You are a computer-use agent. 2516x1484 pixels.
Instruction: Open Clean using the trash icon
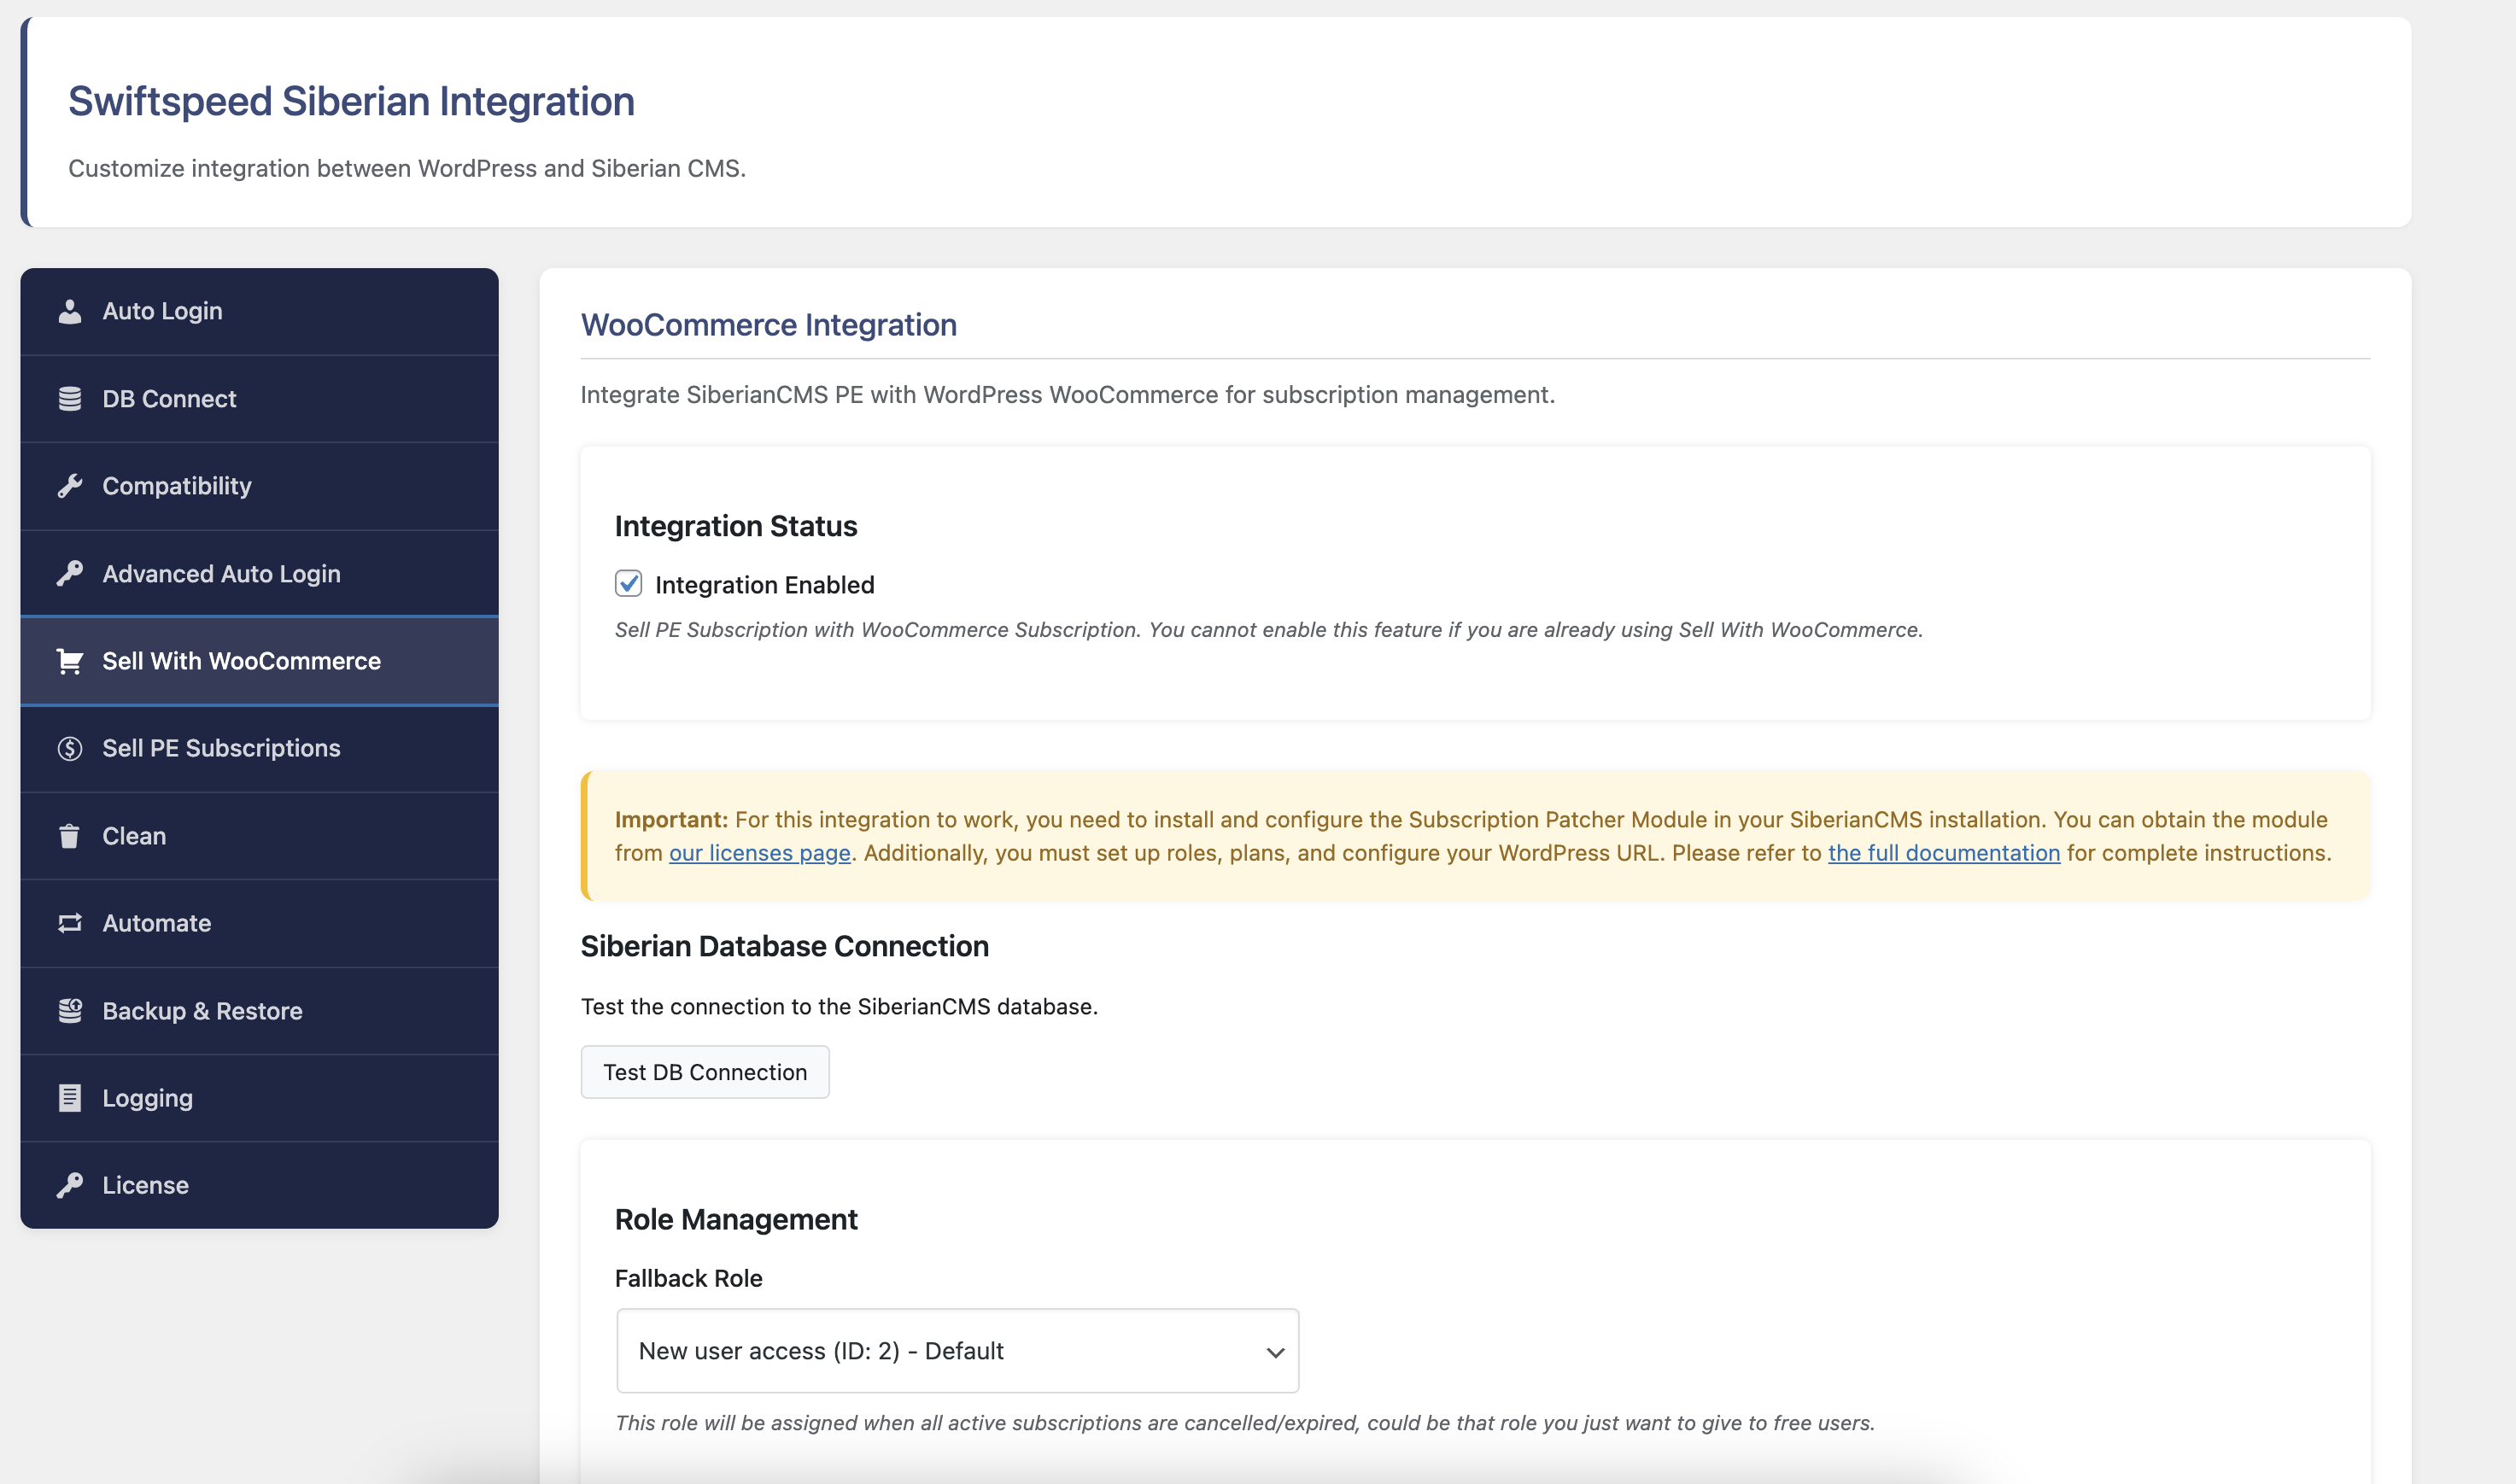tap(70, 836)
